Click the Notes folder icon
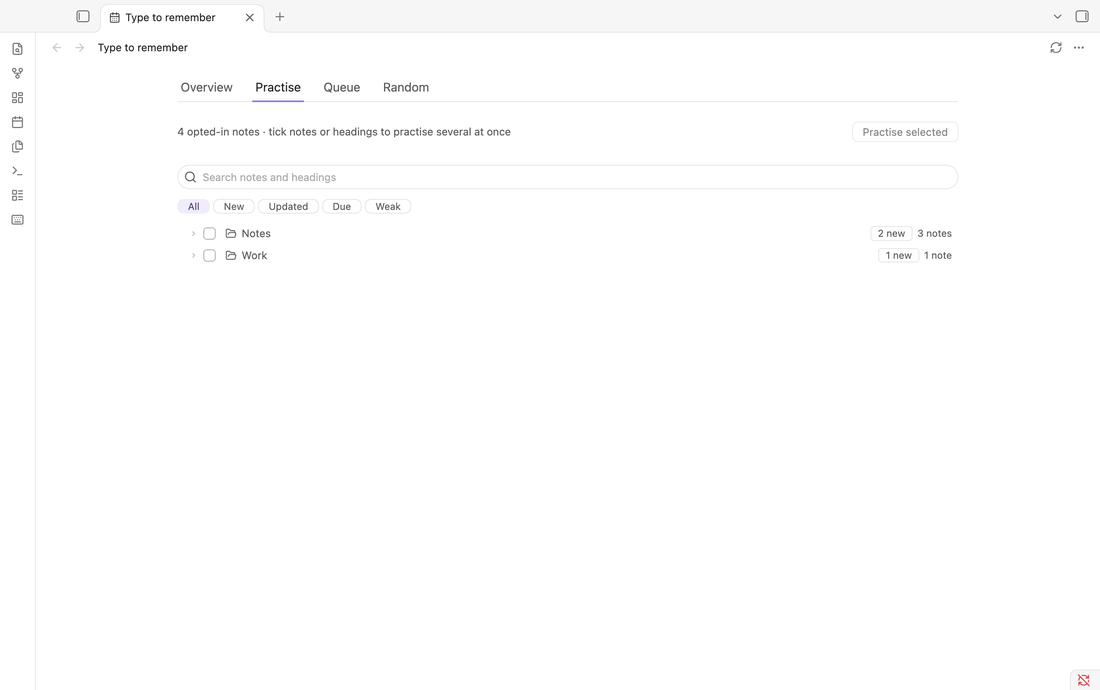Image resolution: width=1100 pixels, height=690 pixels. (x=231, y=234)
